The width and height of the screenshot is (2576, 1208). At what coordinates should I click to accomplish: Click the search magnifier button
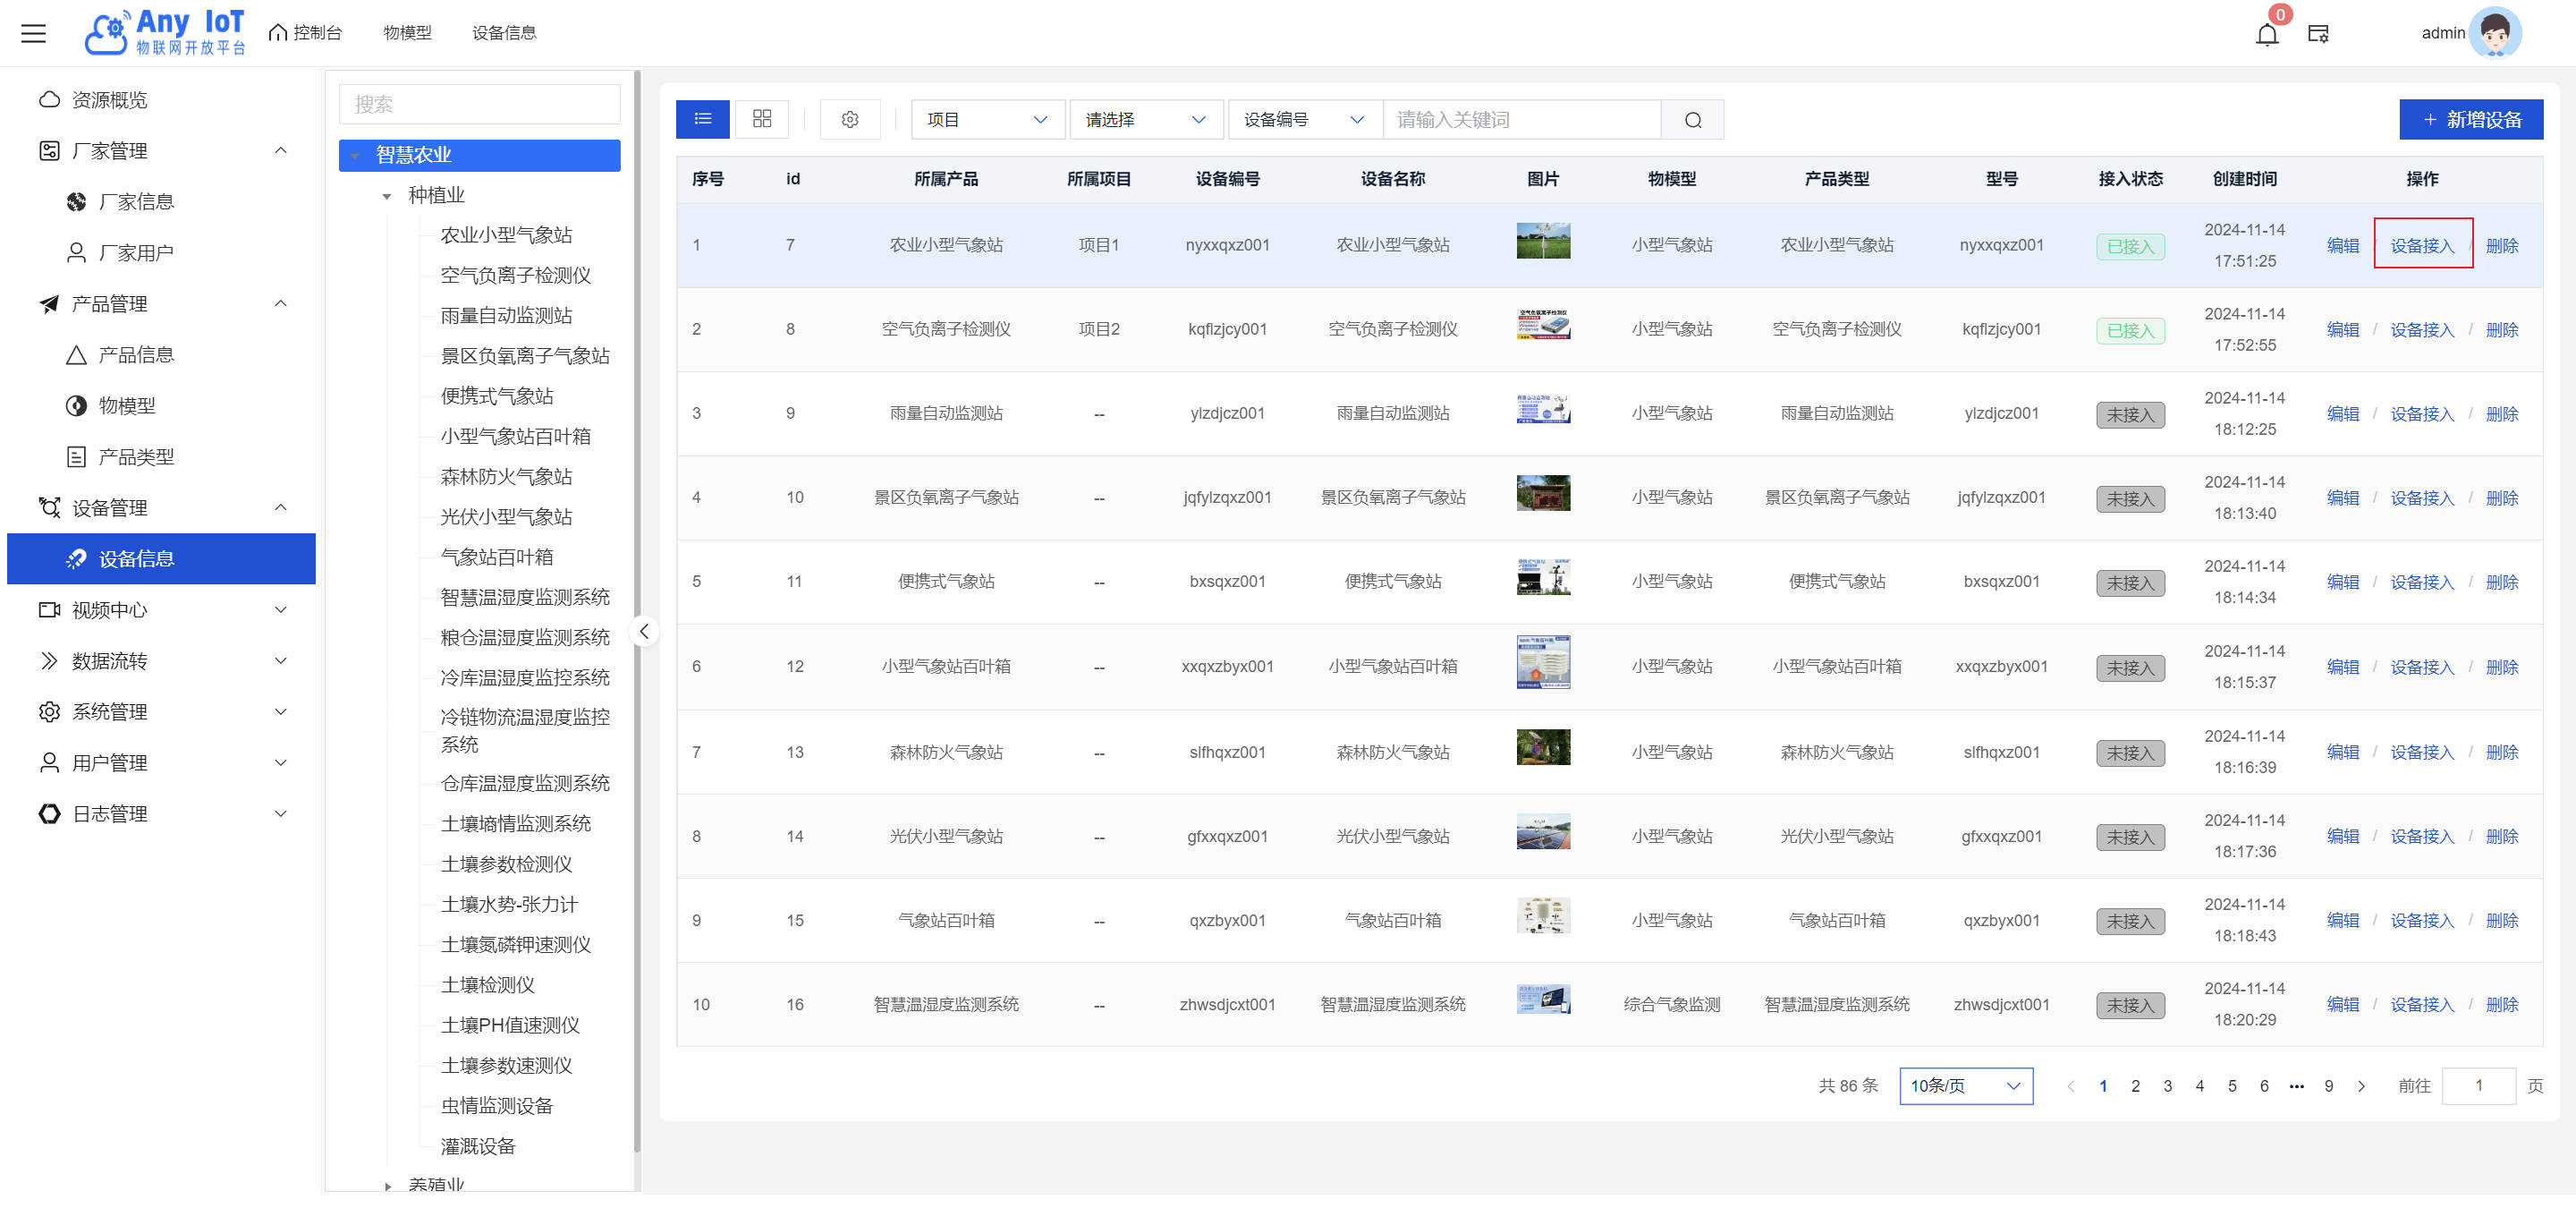coord(1692,120)
